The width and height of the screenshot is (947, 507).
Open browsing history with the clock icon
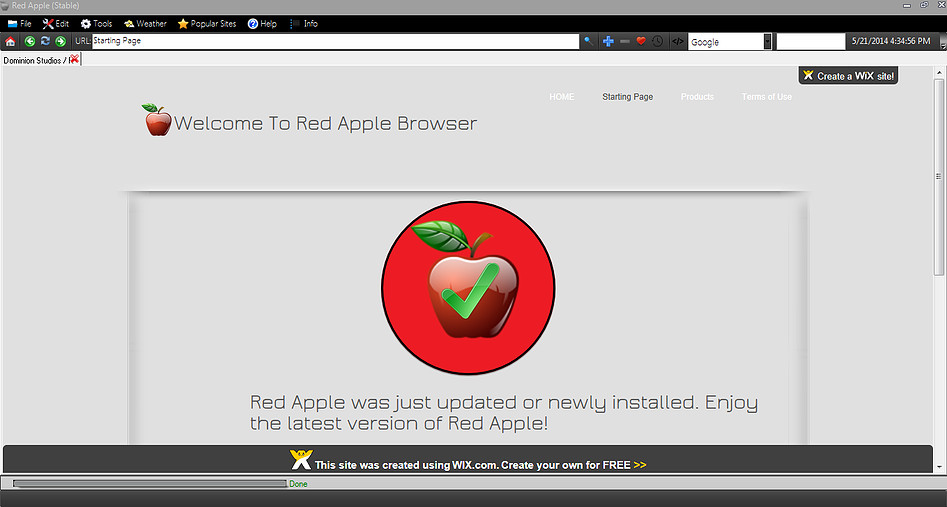[658, 41]
